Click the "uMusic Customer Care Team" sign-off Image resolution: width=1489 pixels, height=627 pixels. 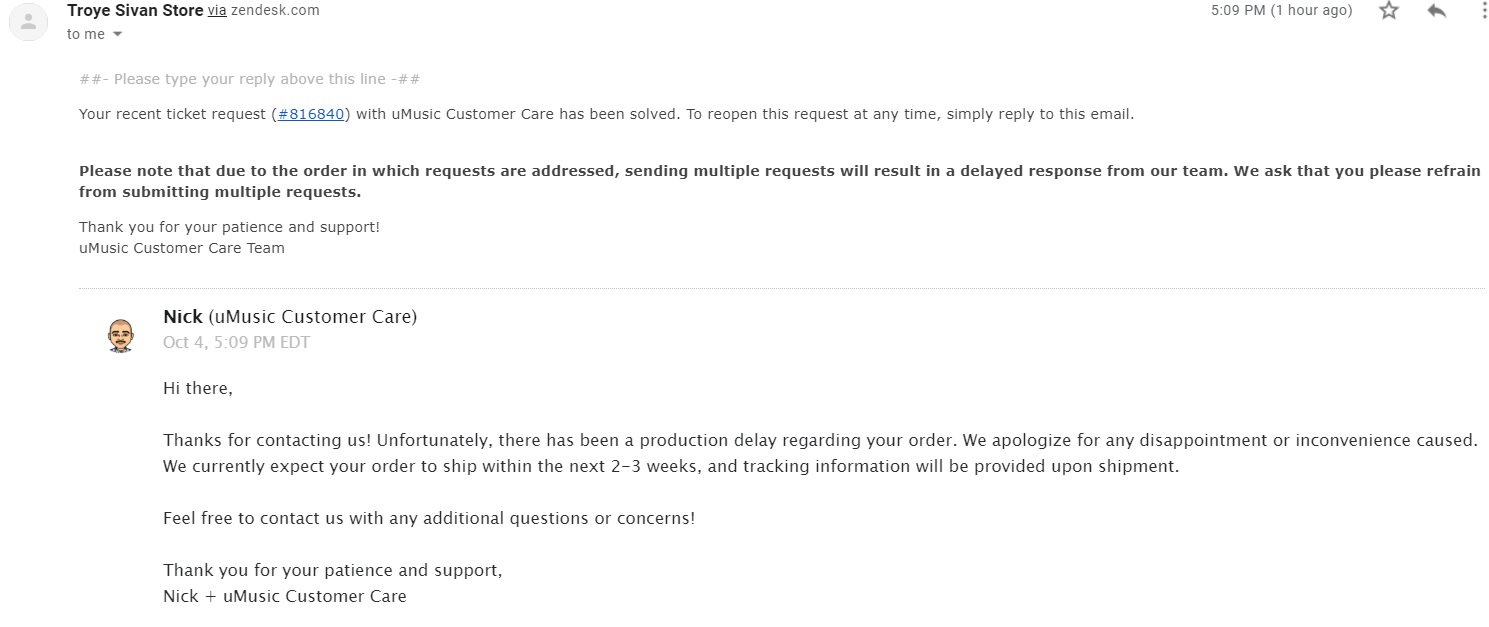181,248
